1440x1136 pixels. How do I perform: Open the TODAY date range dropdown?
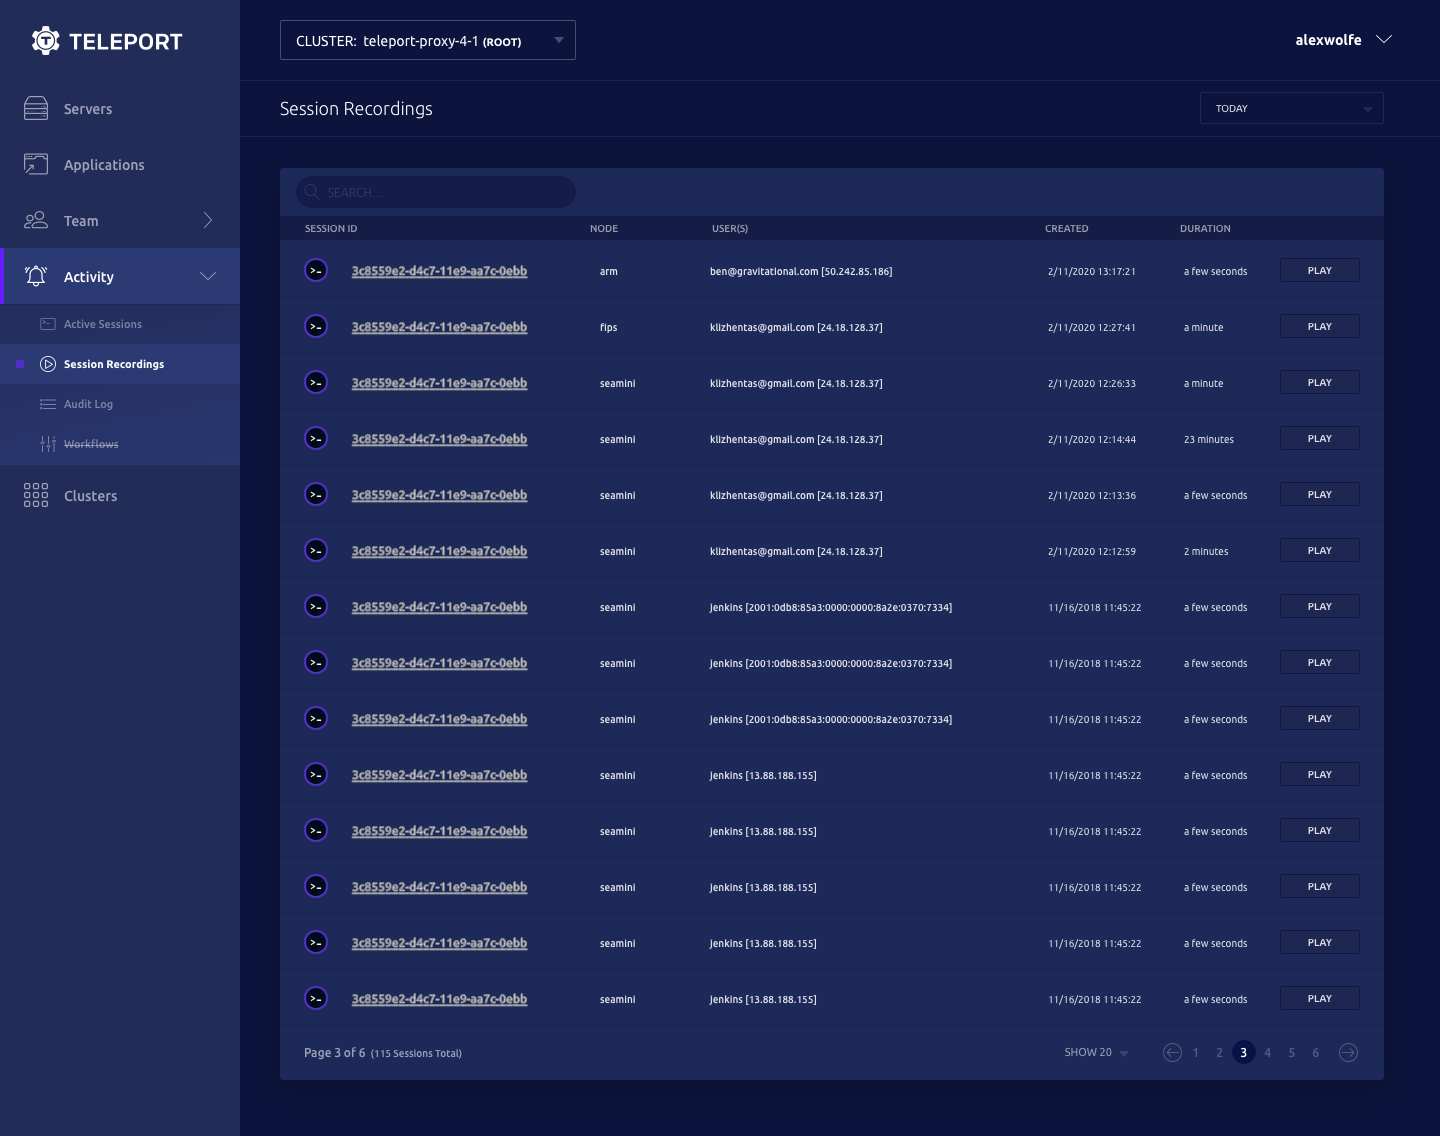[x=1291, y=108]
